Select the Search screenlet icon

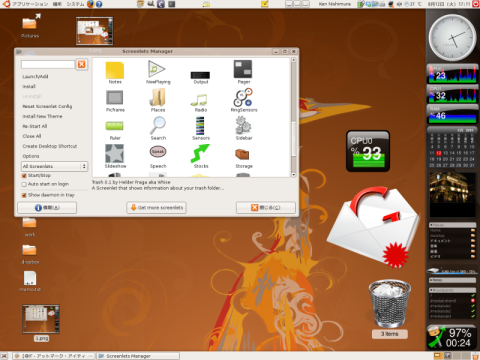(158, 125)
